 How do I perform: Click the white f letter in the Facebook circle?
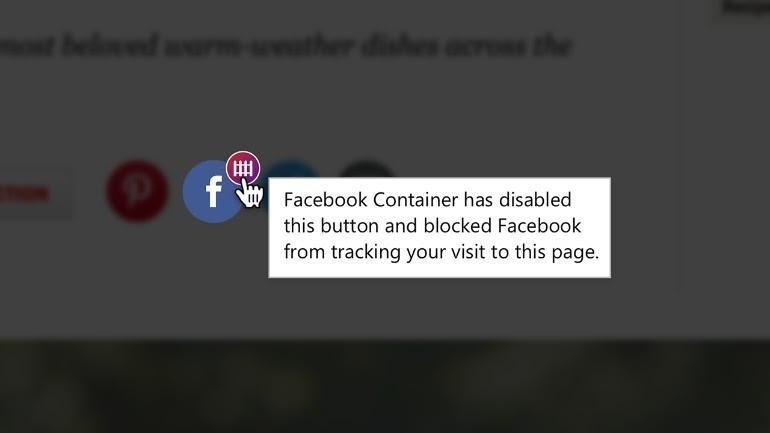pos(214,192)
